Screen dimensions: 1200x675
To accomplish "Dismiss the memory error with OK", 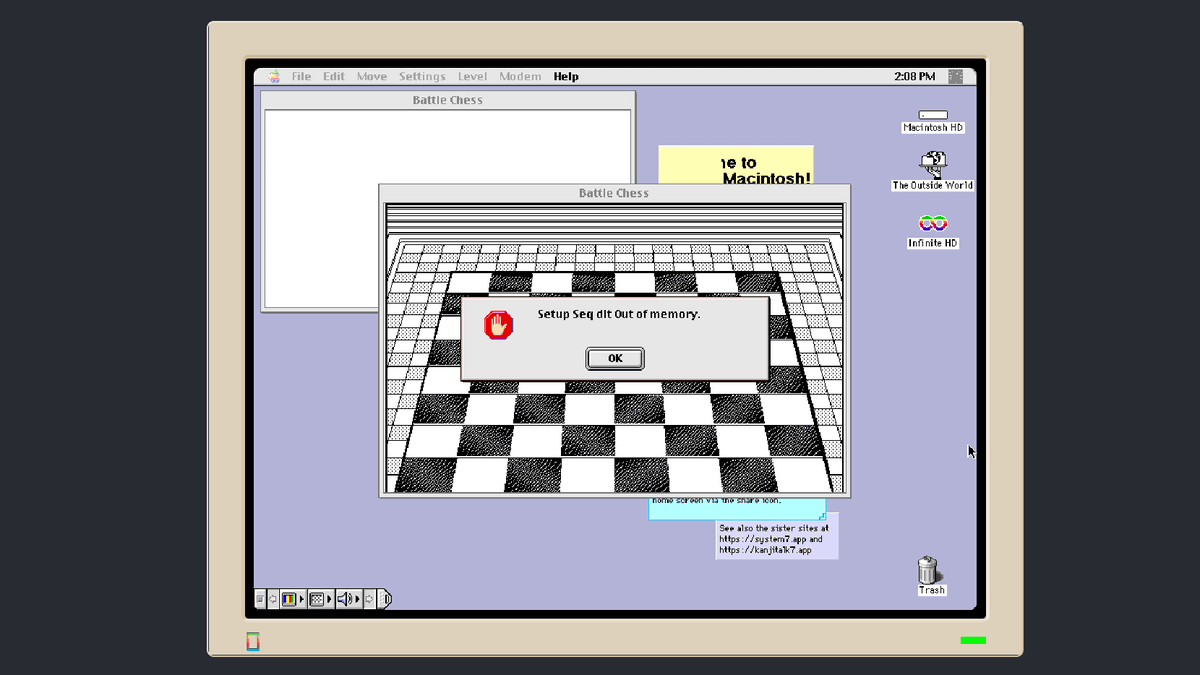I will pos(614,358).
